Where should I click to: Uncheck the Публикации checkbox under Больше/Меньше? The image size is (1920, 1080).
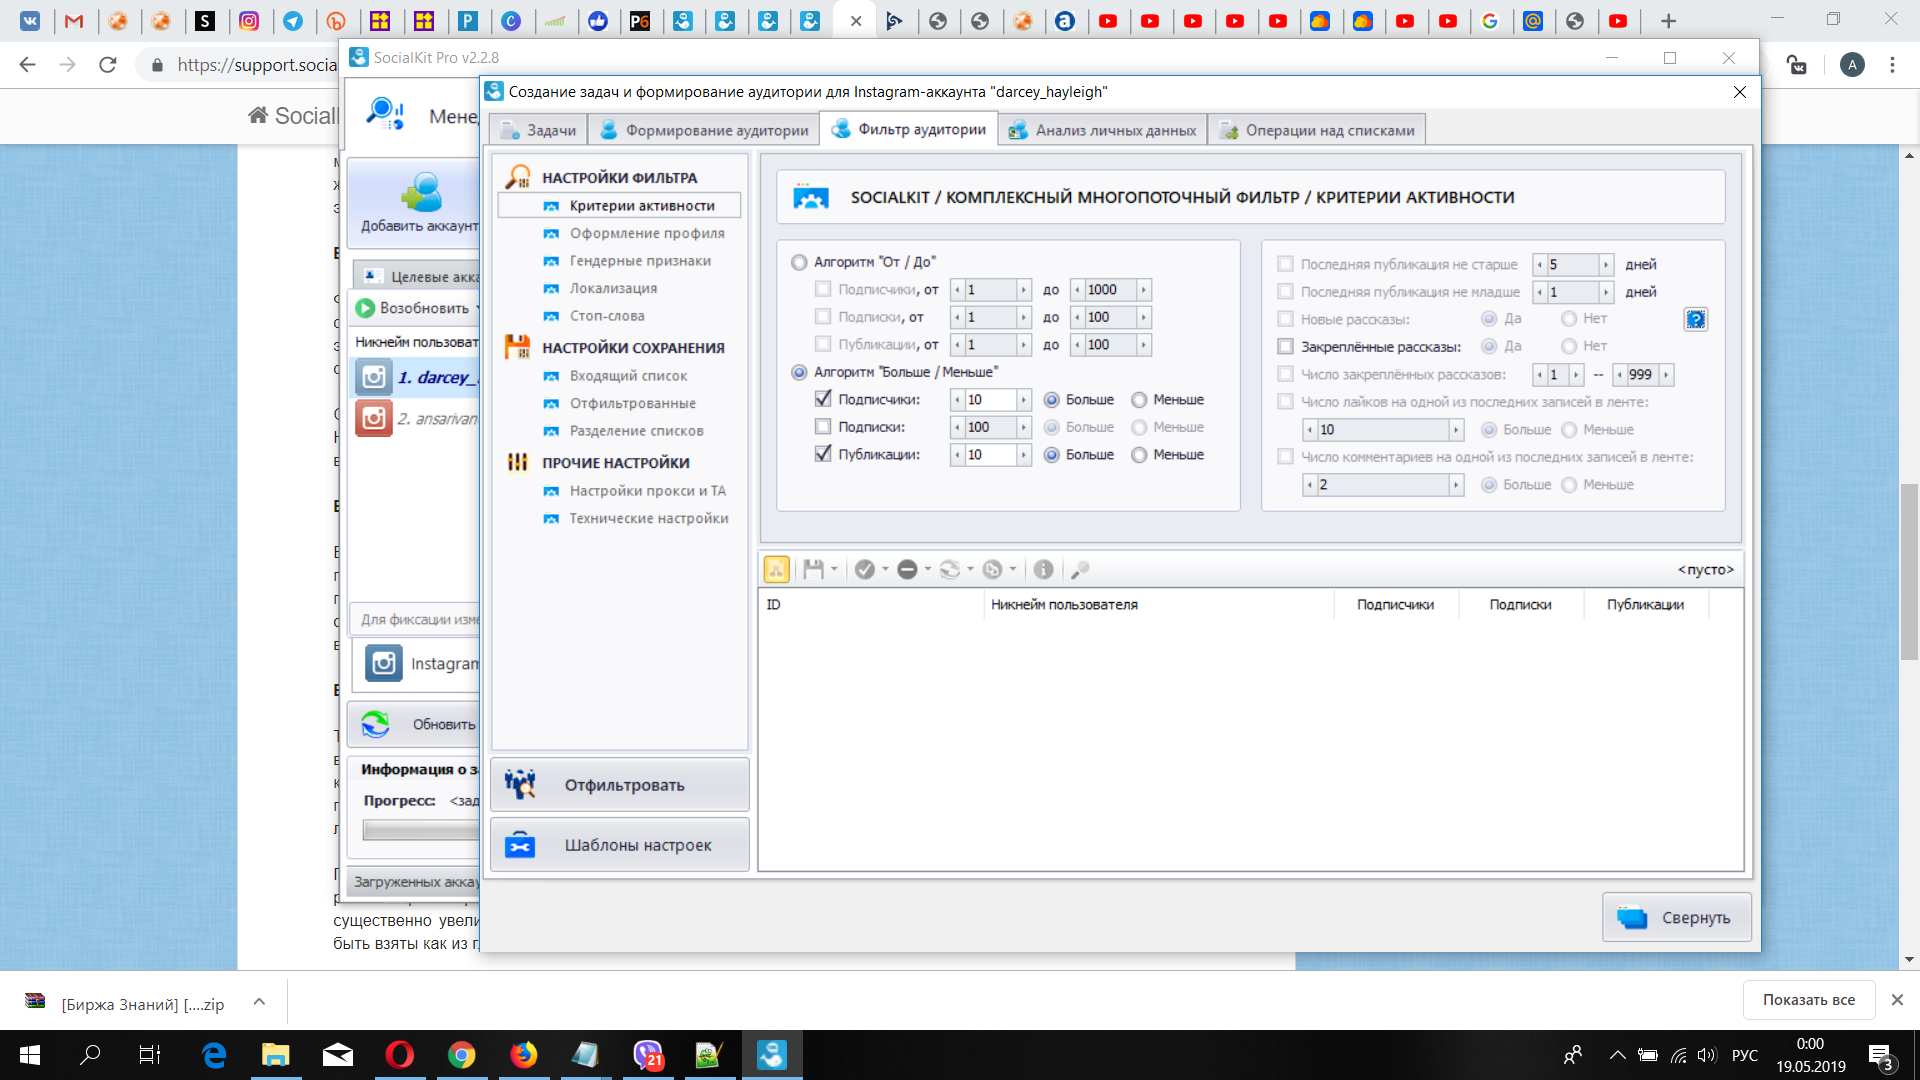pos(823,454)
